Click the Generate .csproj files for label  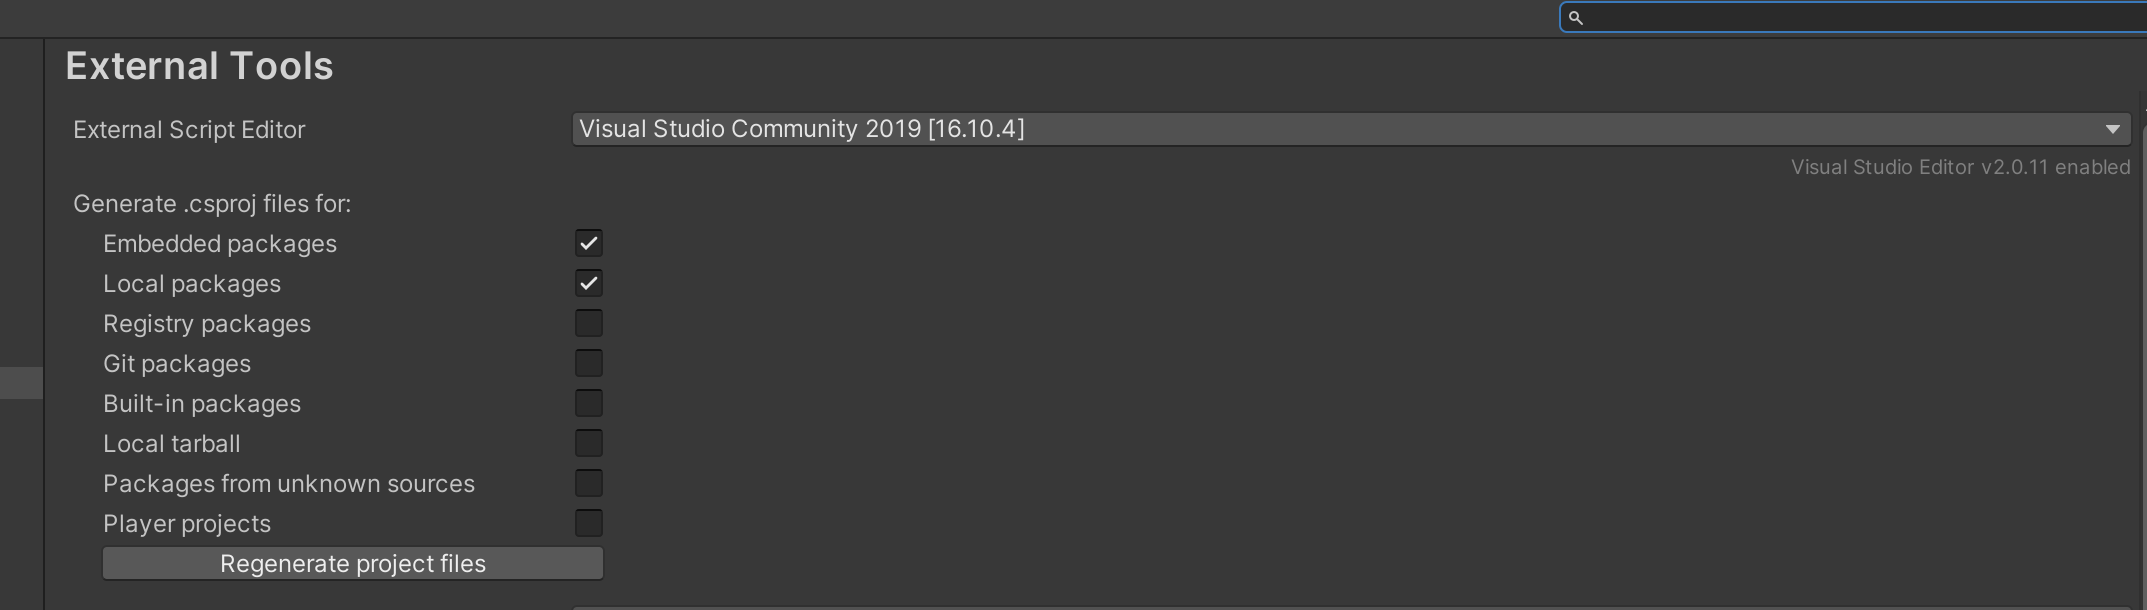[211, 203]
